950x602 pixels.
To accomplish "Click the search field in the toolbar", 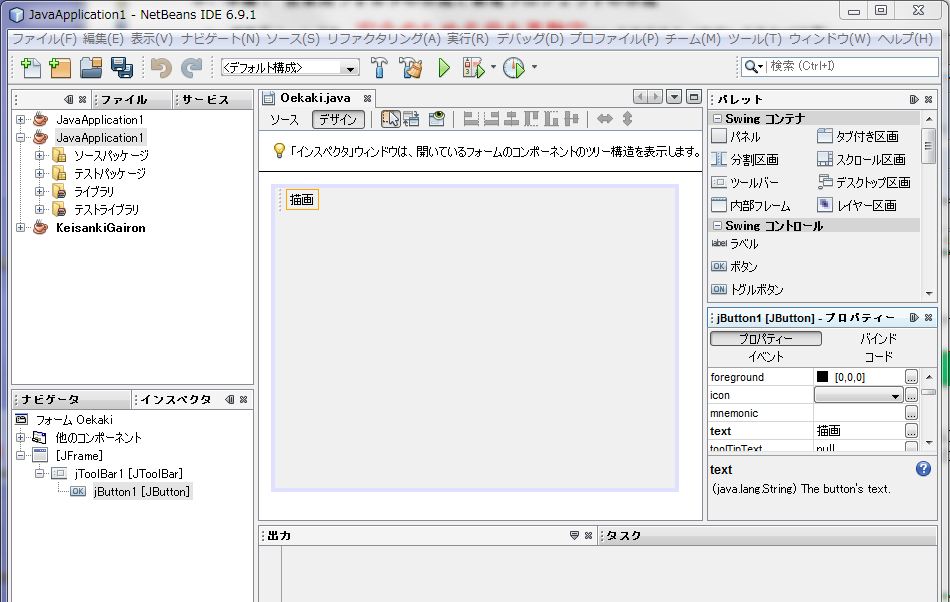I will (850, 67).
